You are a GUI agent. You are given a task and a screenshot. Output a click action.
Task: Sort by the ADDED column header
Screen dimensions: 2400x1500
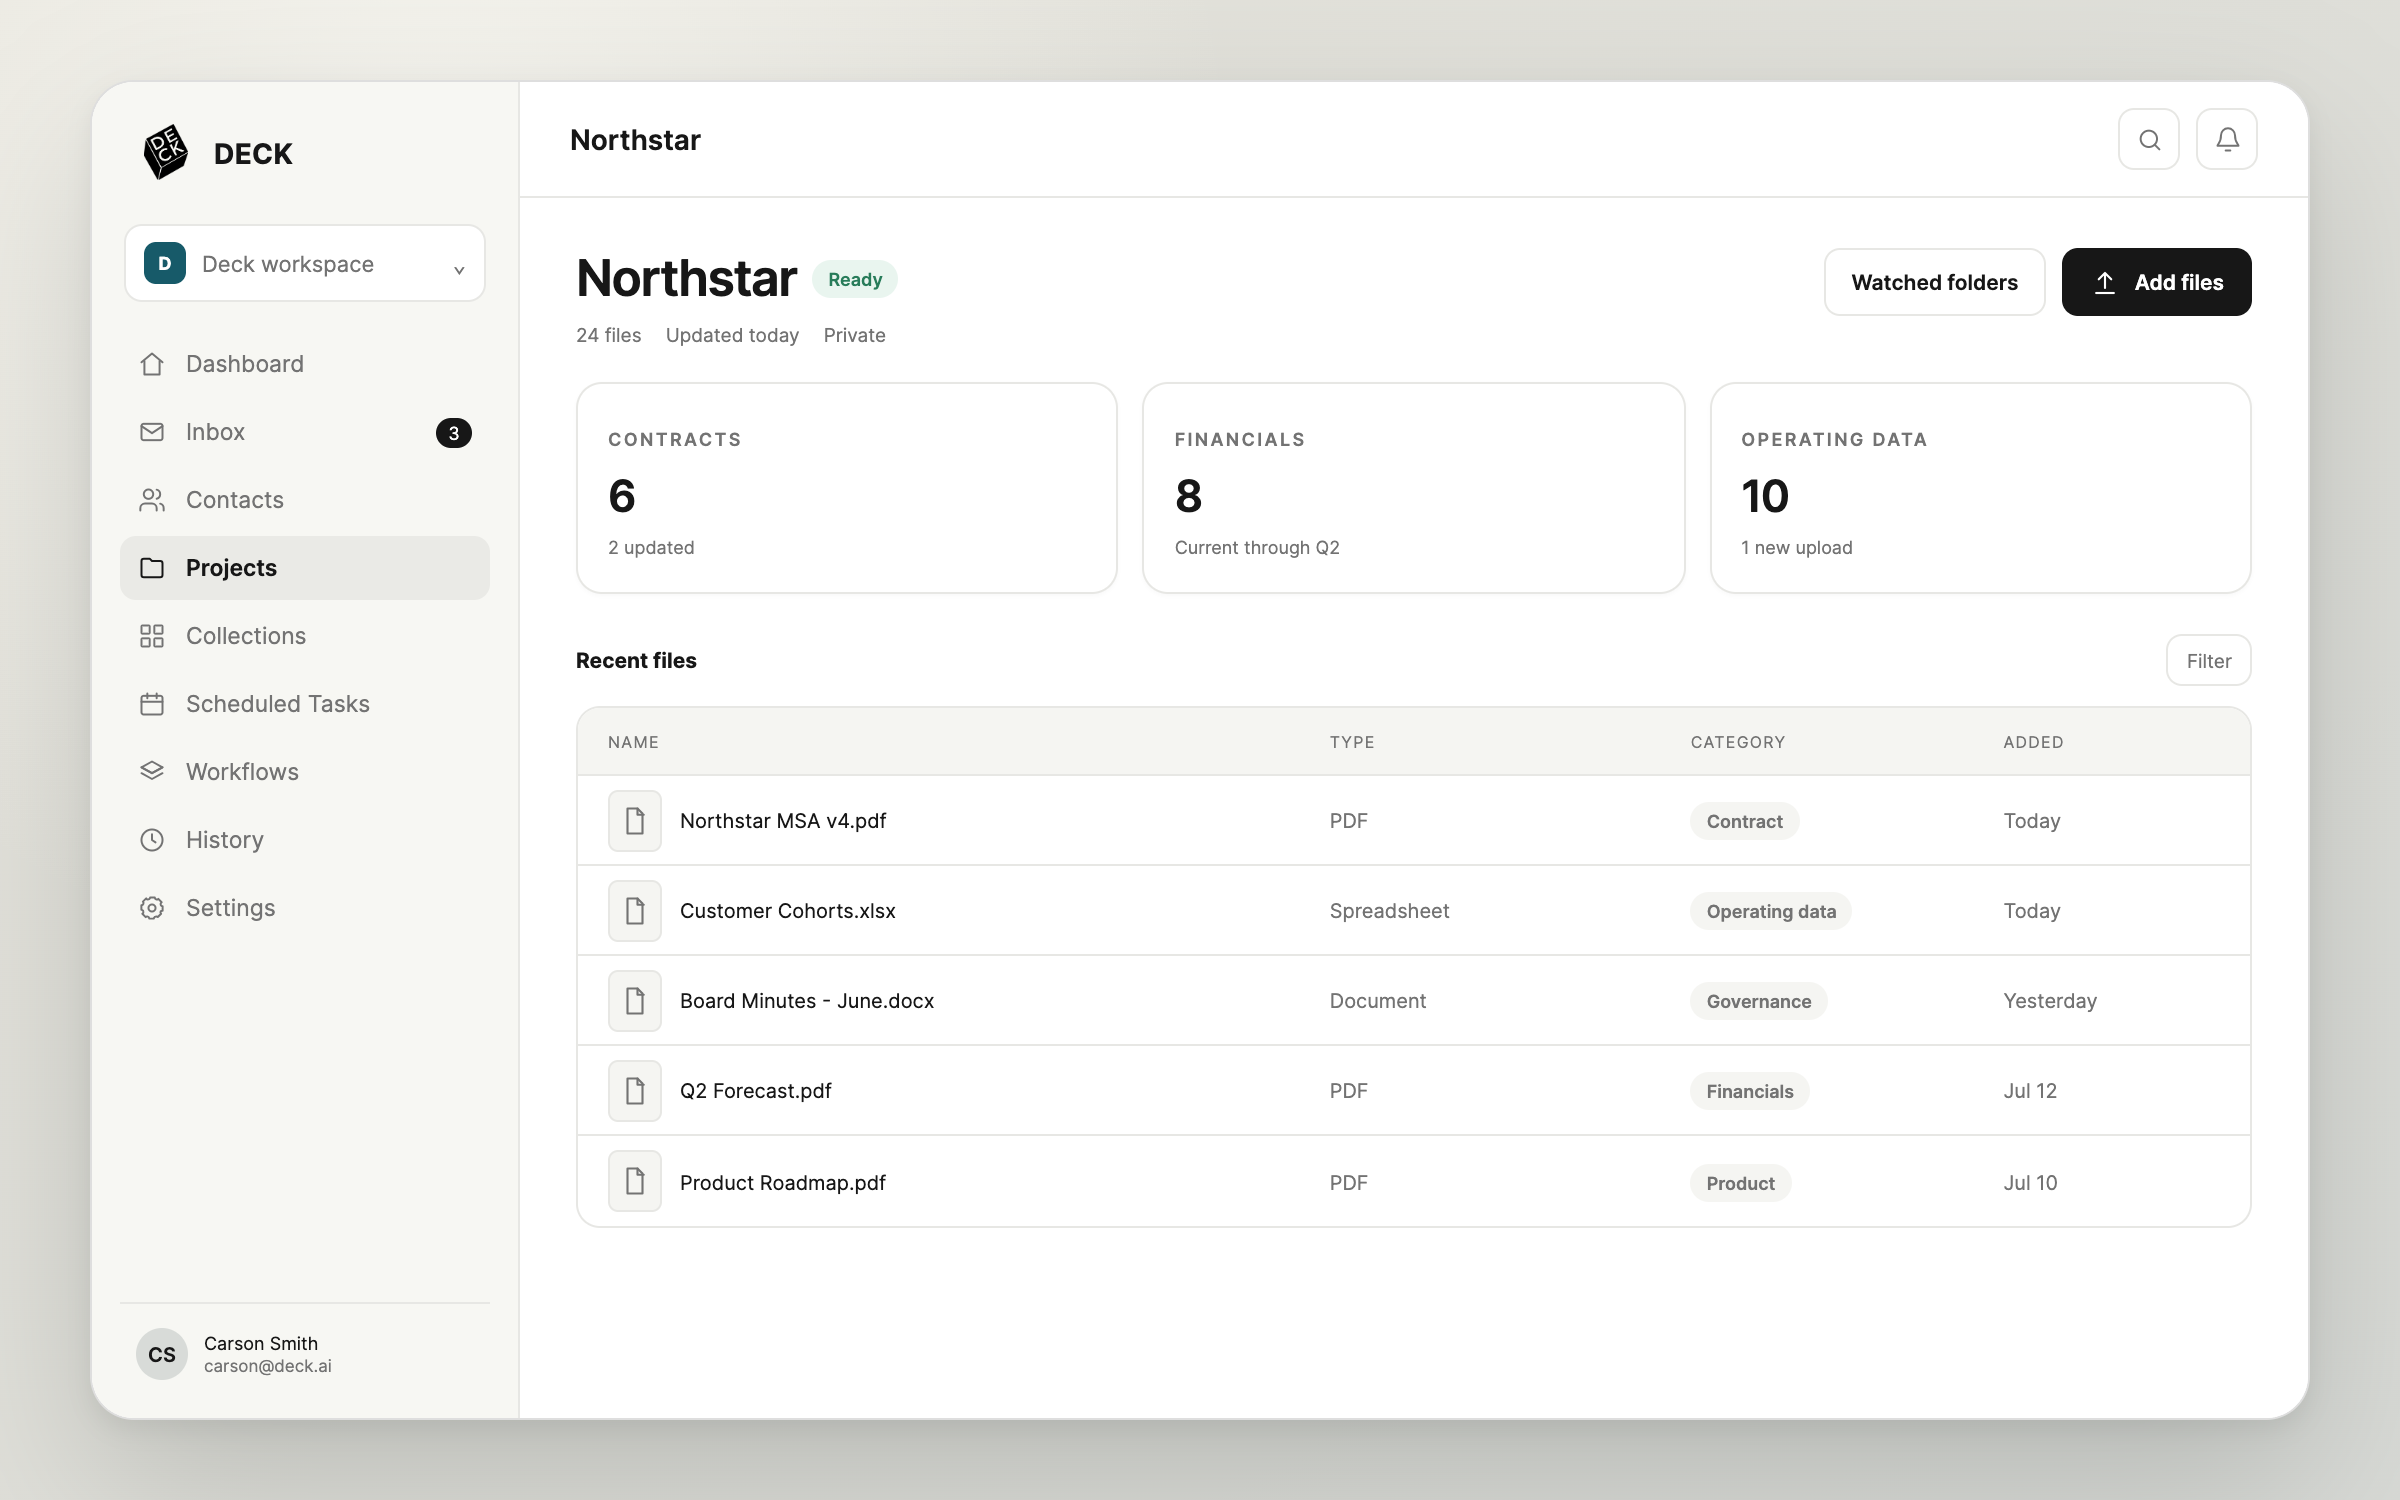tap(2033, 742)
